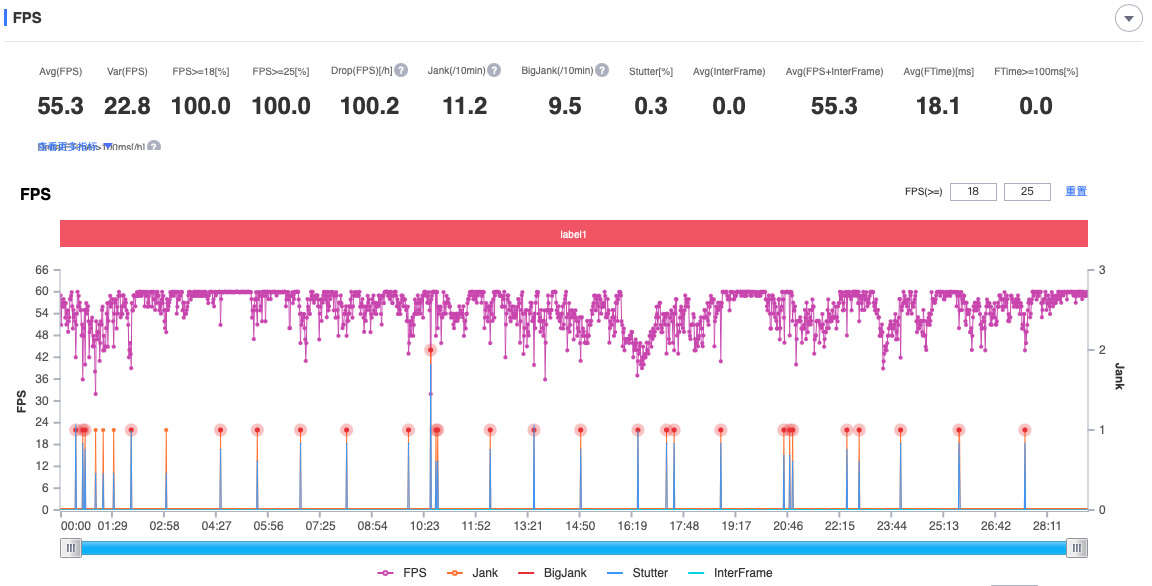Click the right handle of the time range slider

point(1076,548)
